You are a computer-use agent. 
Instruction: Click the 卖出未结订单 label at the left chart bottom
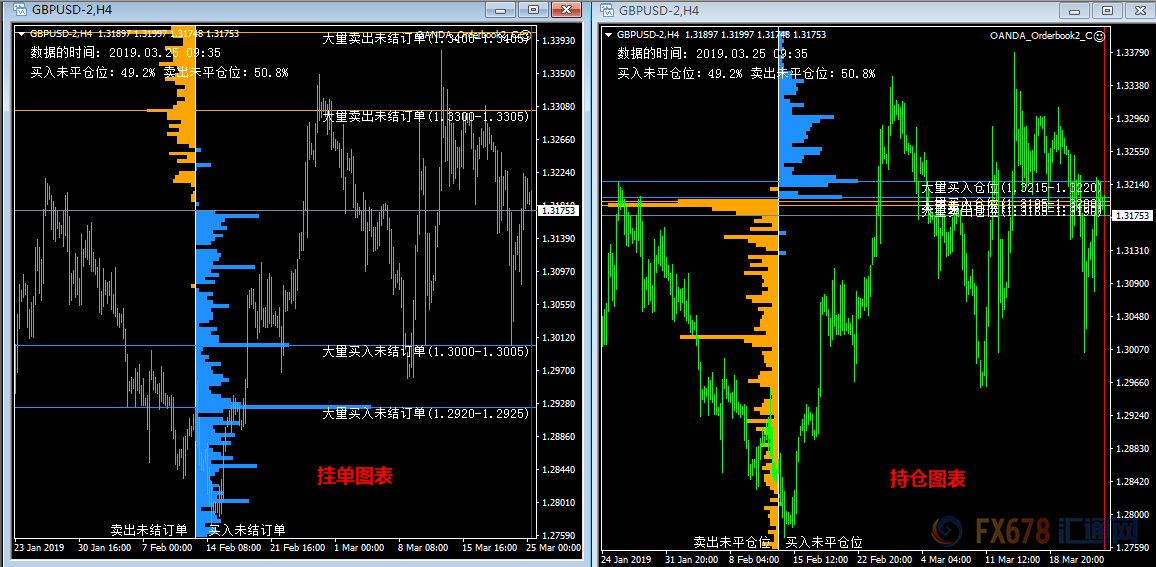point(148,530)
